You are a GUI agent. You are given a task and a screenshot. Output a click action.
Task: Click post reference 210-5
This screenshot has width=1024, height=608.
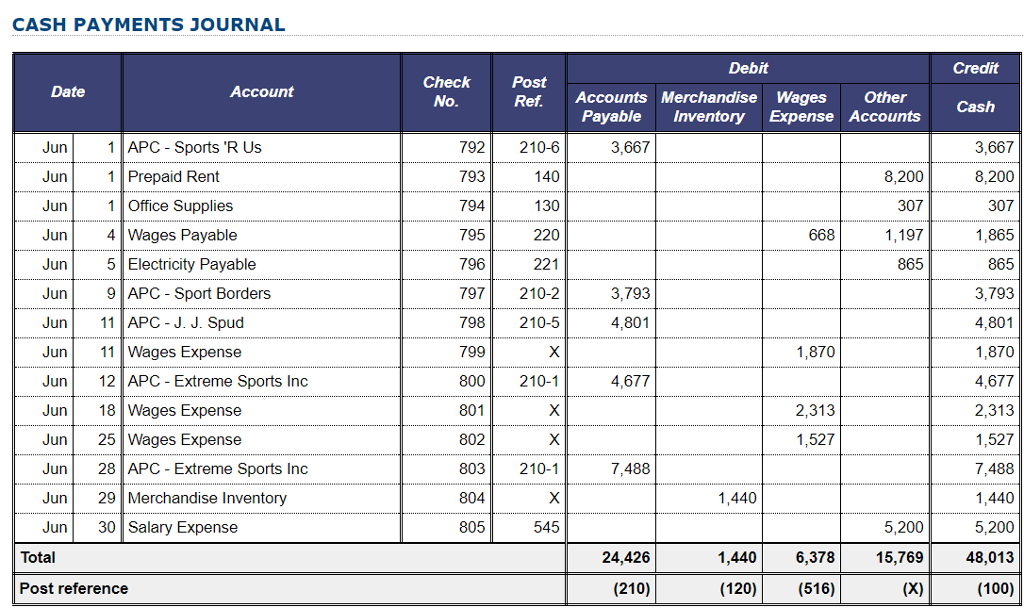tap(539, 323)
